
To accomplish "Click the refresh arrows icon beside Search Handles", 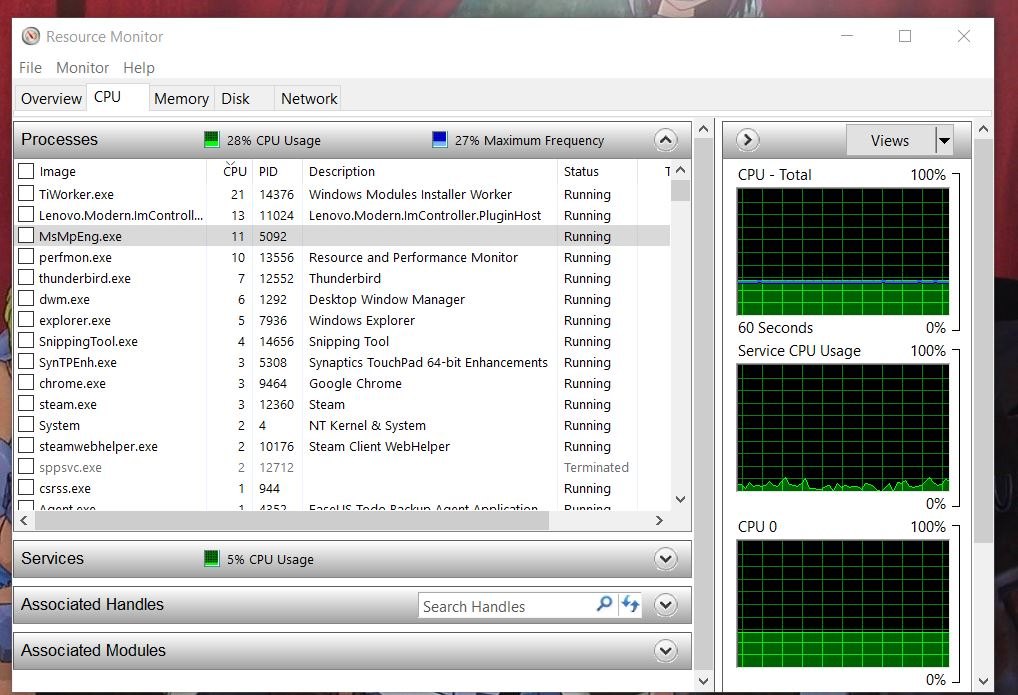I will click(x=630, y=604).
